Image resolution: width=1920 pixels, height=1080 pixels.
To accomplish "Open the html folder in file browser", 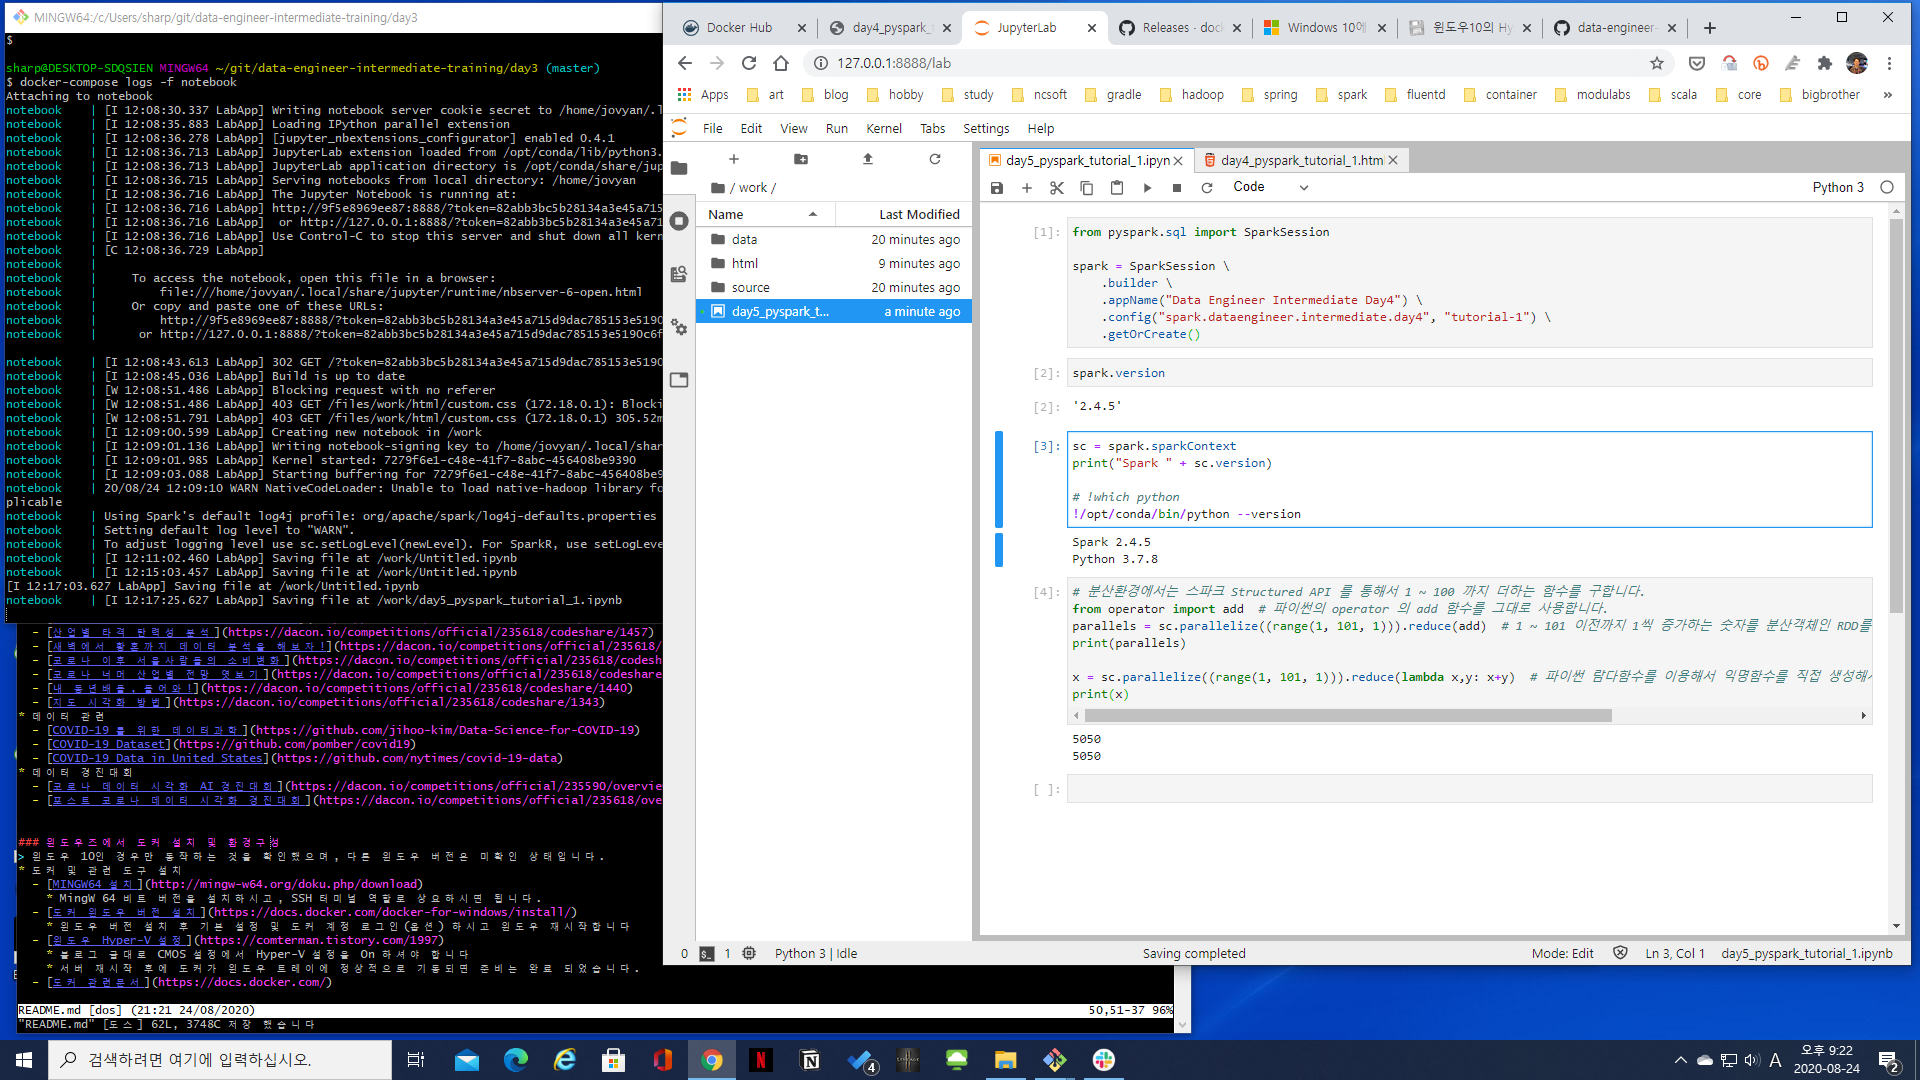I will (745, 263).
